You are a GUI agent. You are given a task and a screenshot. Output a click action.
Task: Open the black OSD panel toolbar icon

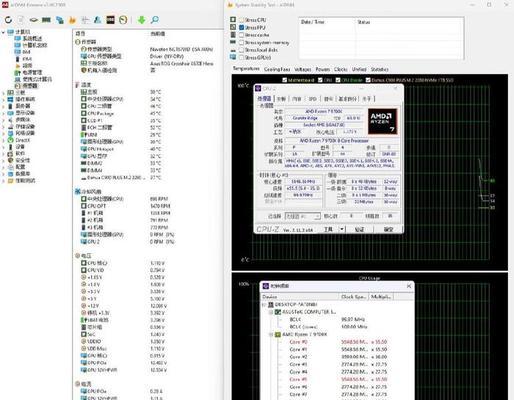110,20
